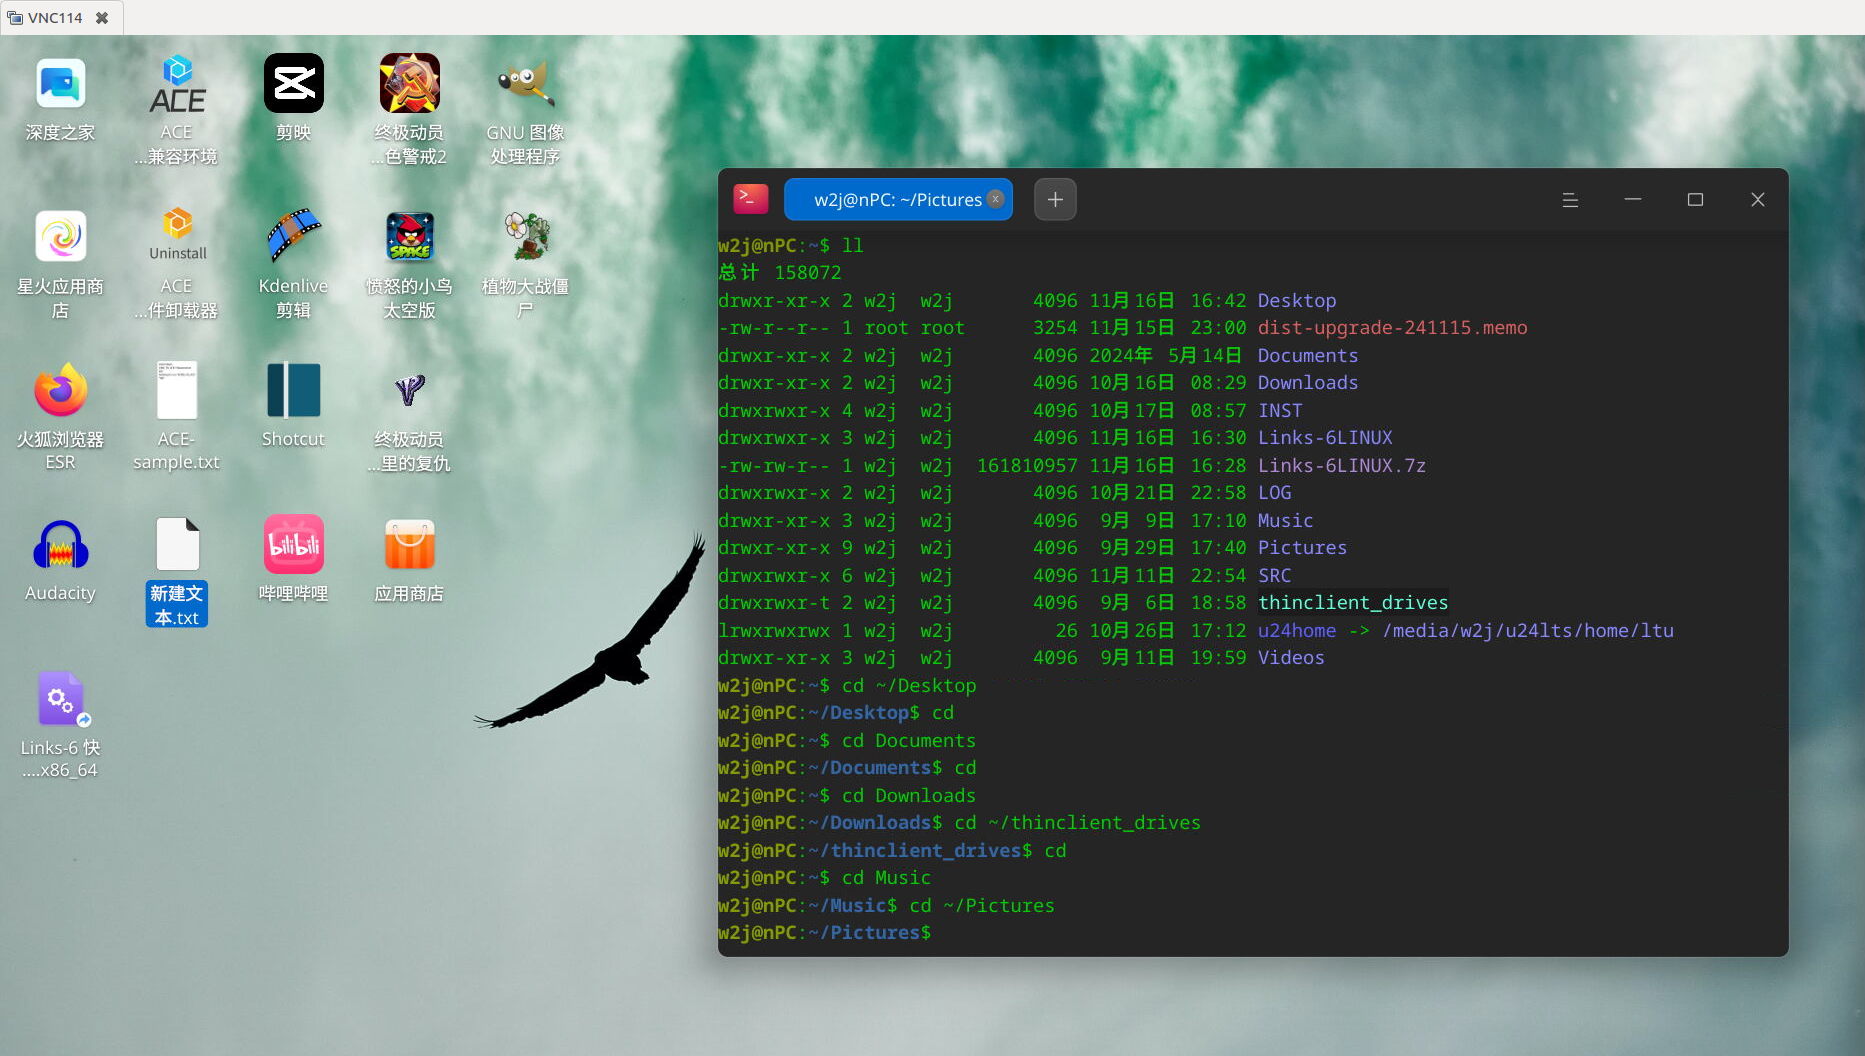This screenshot has height=1056, width=1865.
Task: Click the 总计 158072 line
Action: [x=780, y=273]
